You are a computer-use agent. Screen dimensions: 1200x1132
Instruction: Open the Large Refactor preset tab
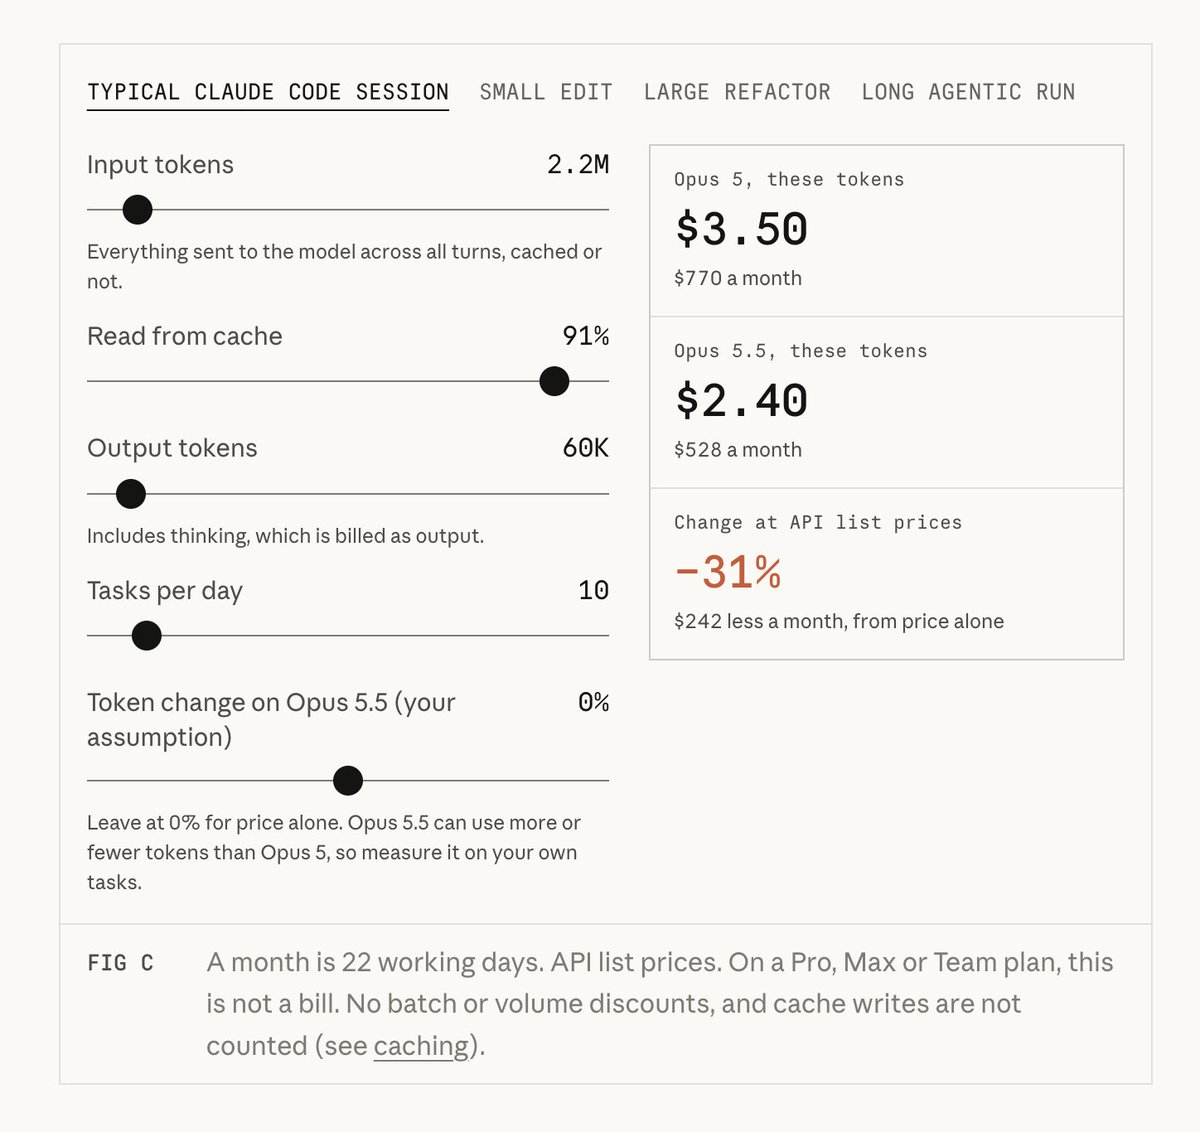point(737,92)
